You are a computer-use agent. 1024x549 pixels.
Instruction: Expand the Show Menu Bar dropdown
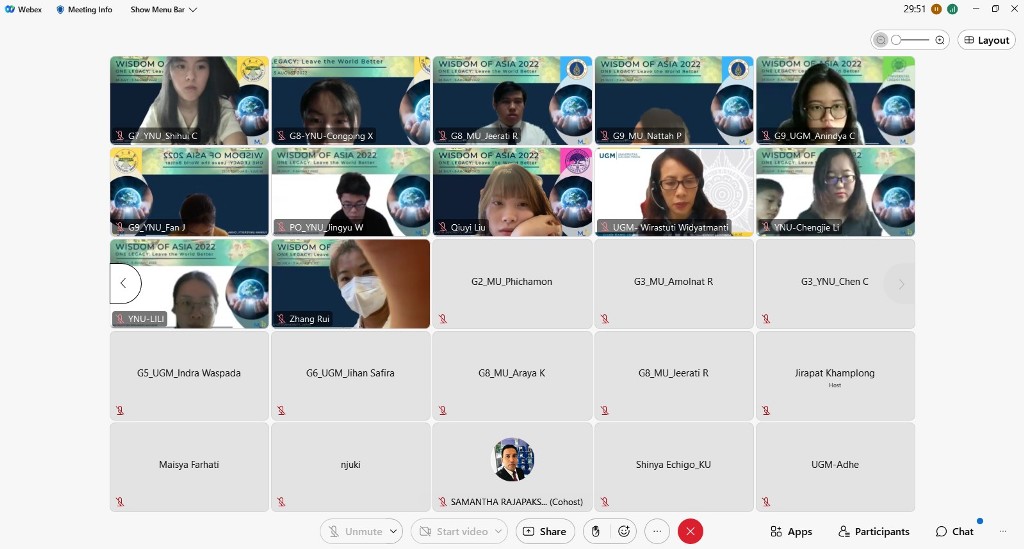[164, 9]
